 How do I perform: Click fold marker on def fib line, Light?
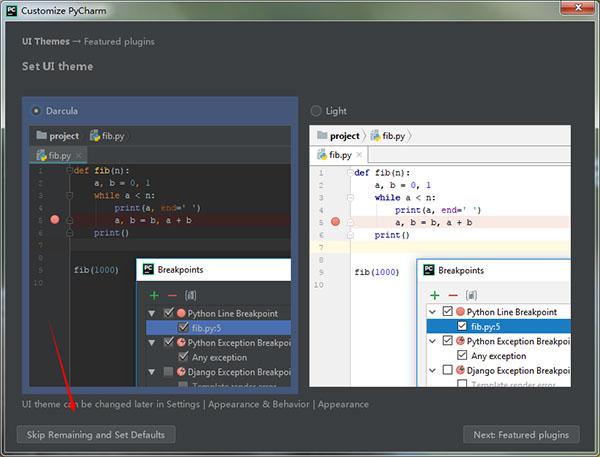(350, 173)
